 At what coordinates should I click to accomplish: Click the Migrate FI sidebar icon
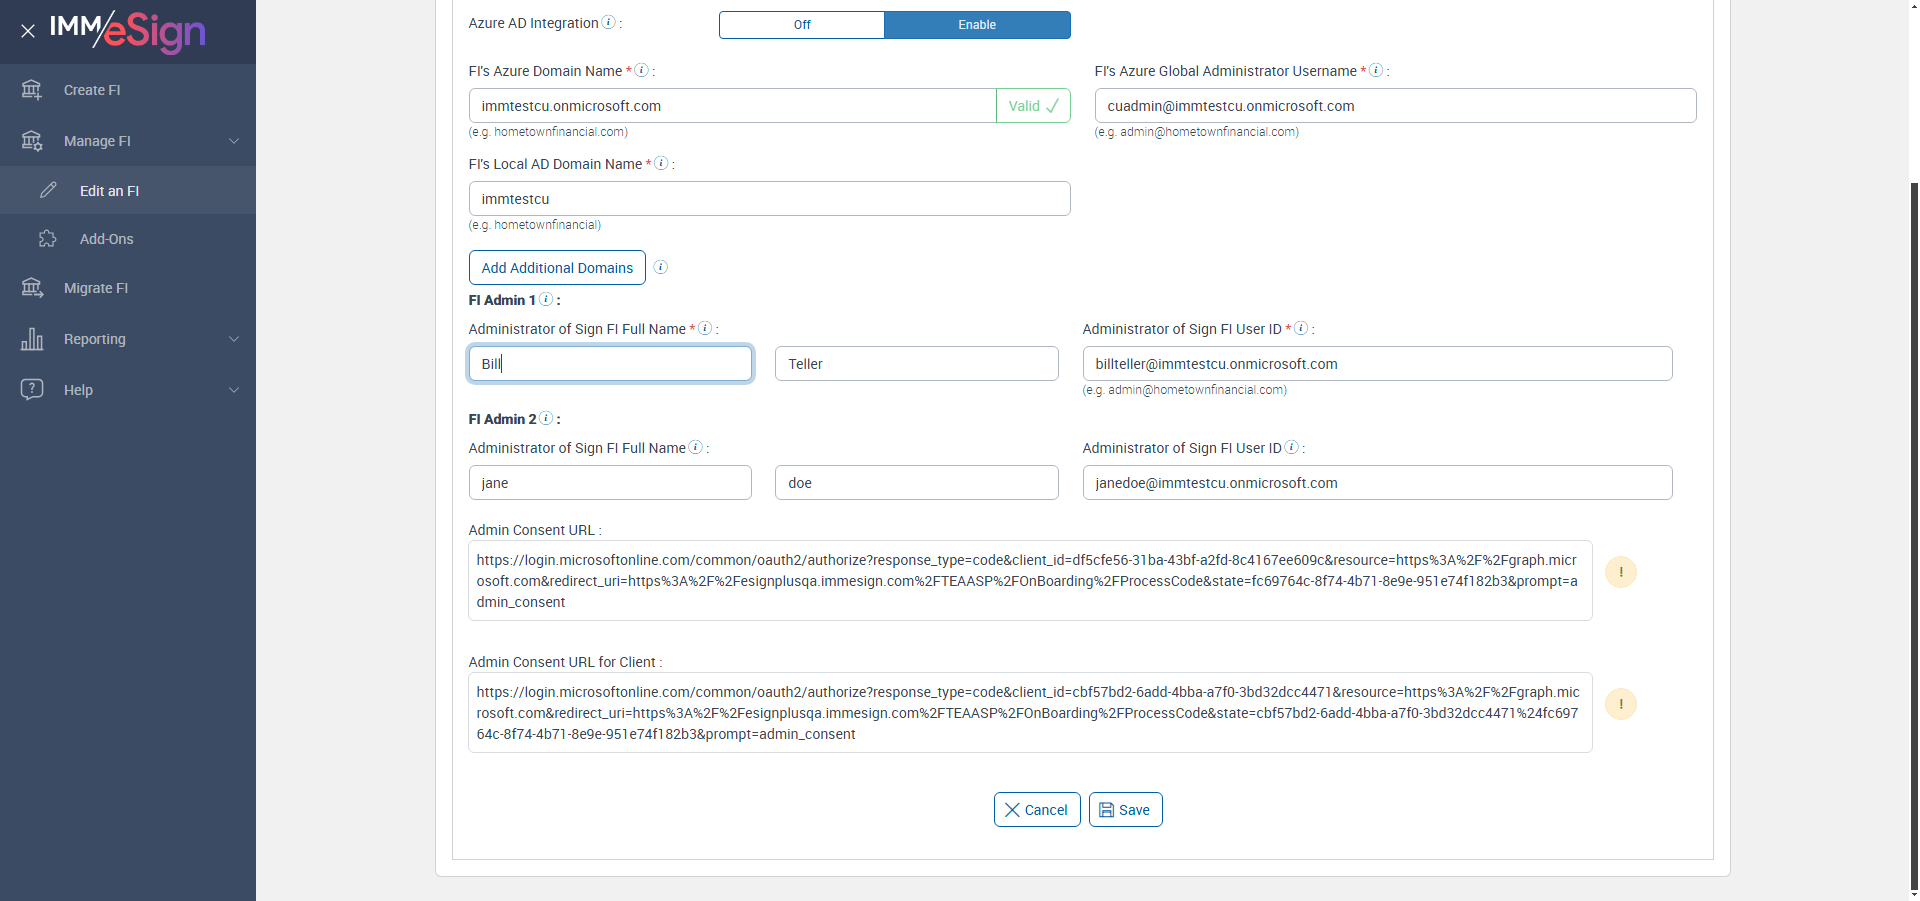pyautogui.click(x=32, y=288)
